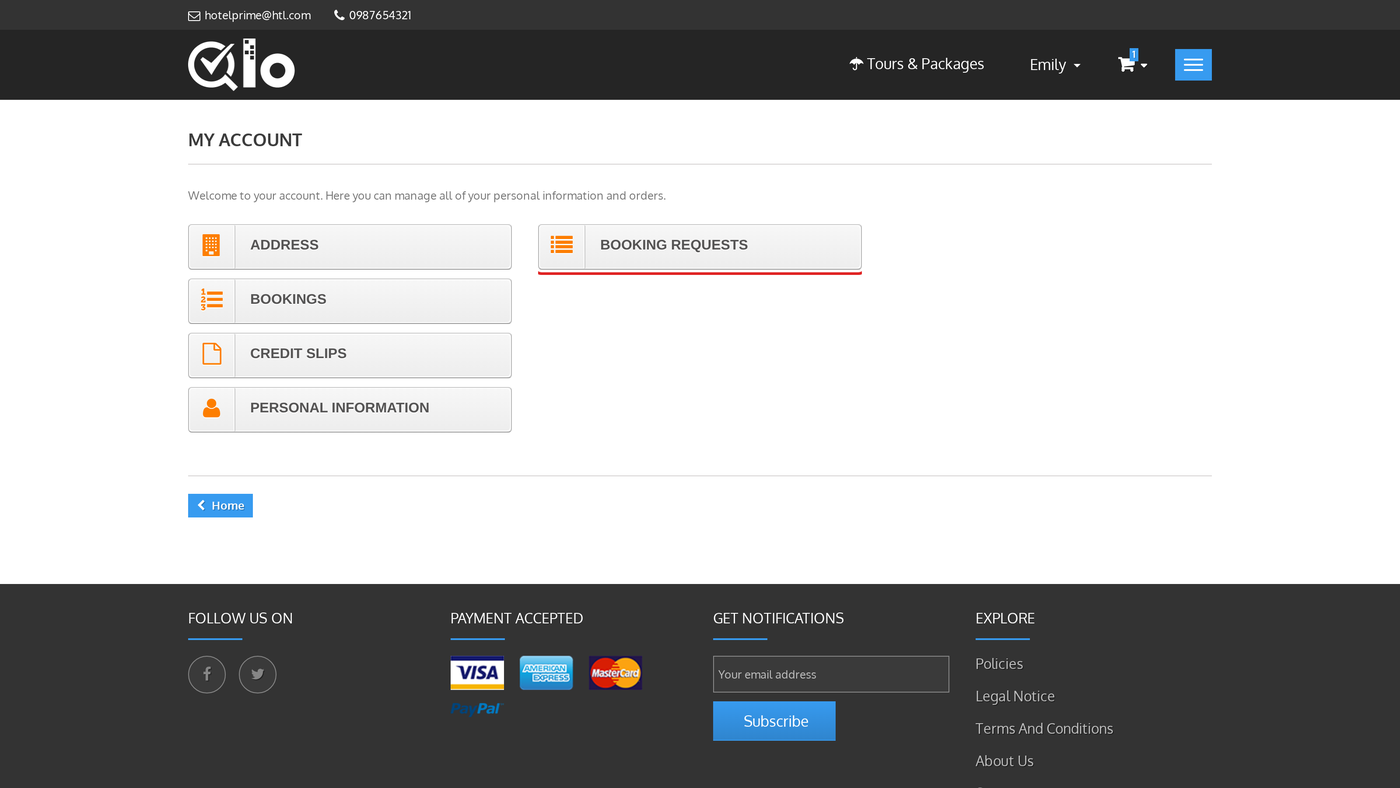Click the 0987654321 phone number text
1400x788 pixels.
tap(380, 15)
